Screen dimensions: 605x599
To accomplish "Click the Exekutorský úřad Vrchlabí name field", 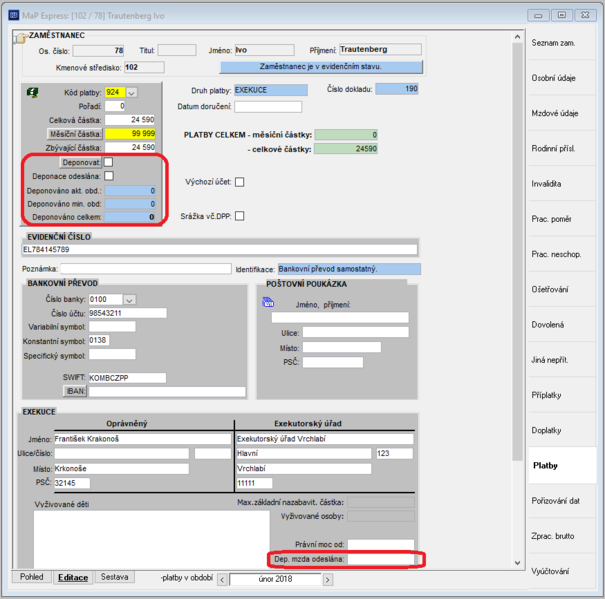I will pos(324,439).
